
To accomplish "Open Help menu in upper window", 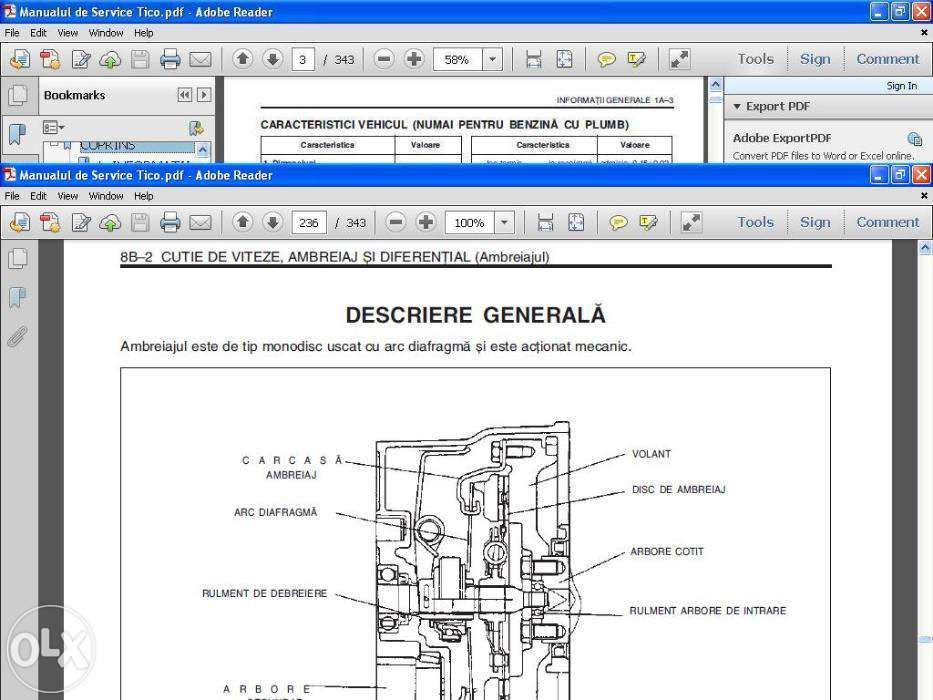I will pyautogui.click(x=143, y=33).
